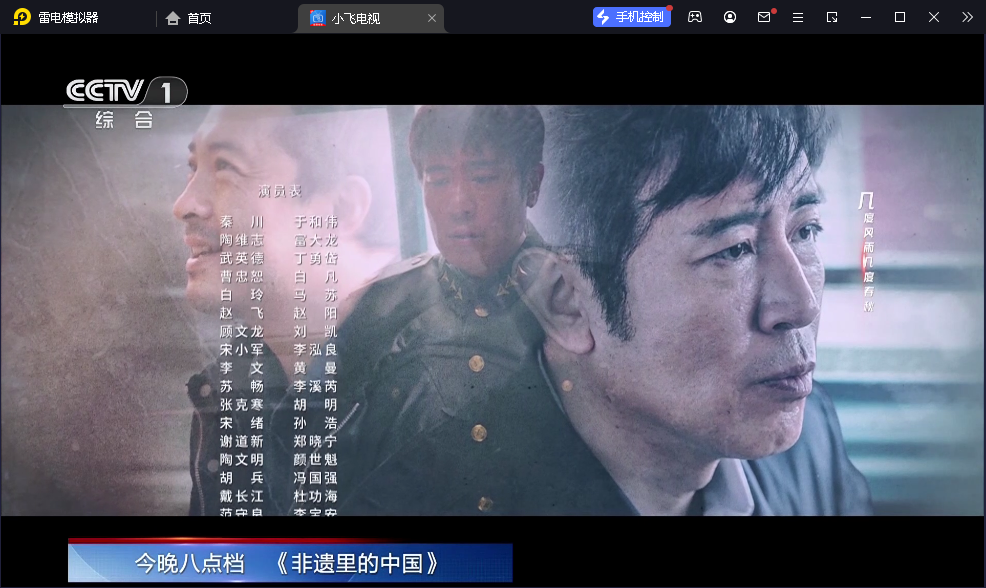Toggle fullscreen with the resize-arrow icon
The image size is (986, 588).
click(x=831, y=17)
